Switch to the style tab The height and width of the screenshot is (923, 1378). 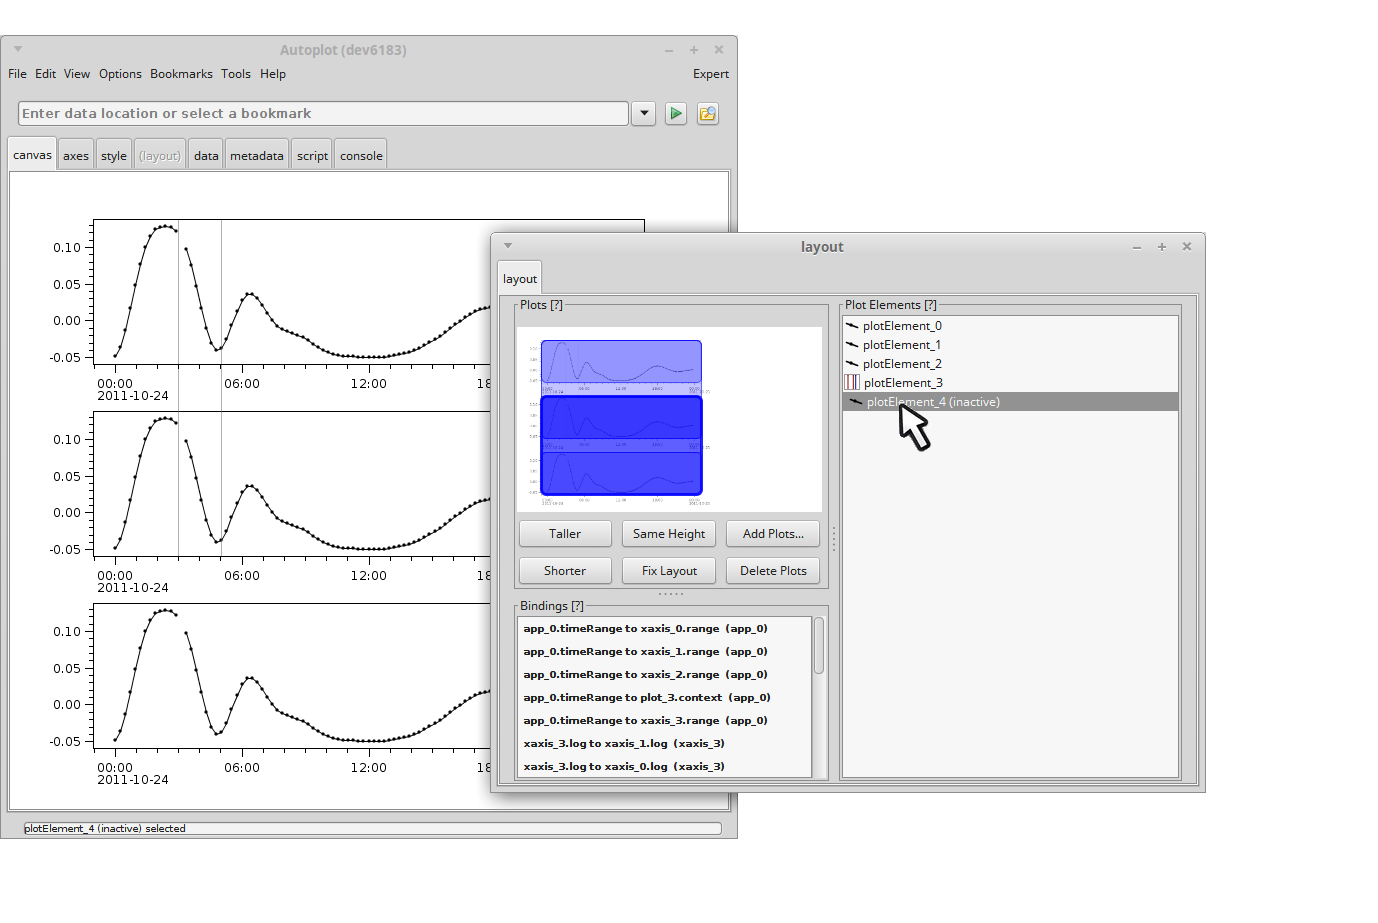click(x=114, y=156)
